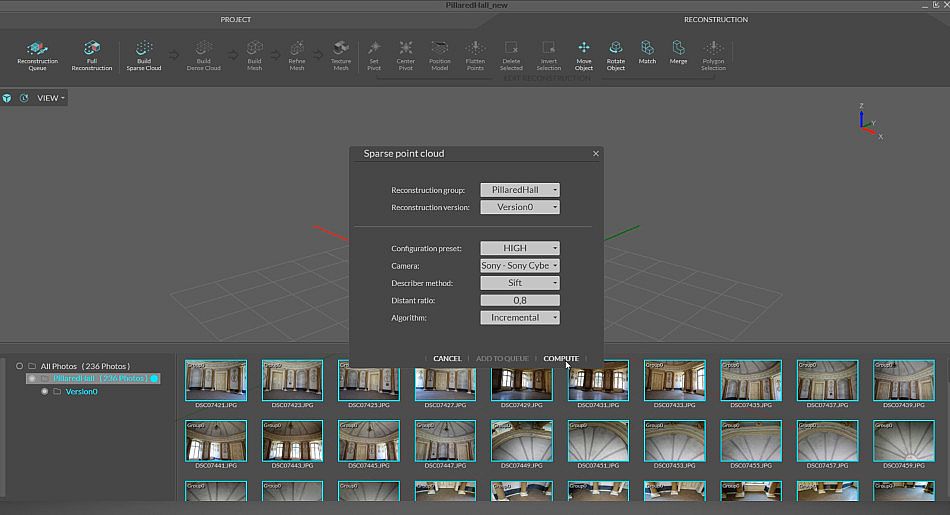Switch to the PROJECT tab

236,19
